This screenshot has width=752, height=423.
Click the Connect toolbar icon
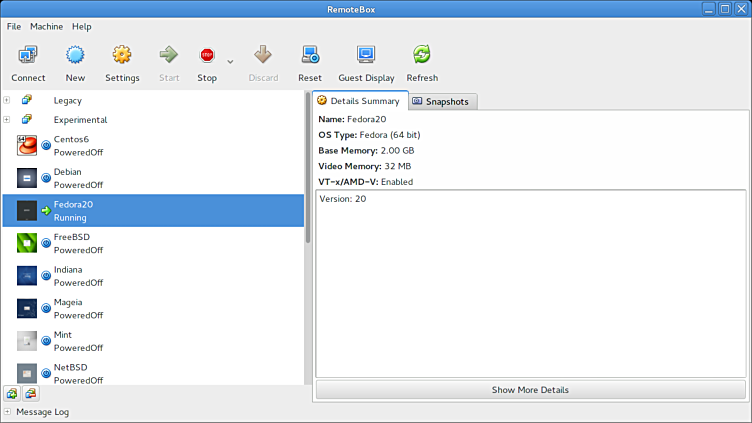pyautogui.click(x=28, y=56)
